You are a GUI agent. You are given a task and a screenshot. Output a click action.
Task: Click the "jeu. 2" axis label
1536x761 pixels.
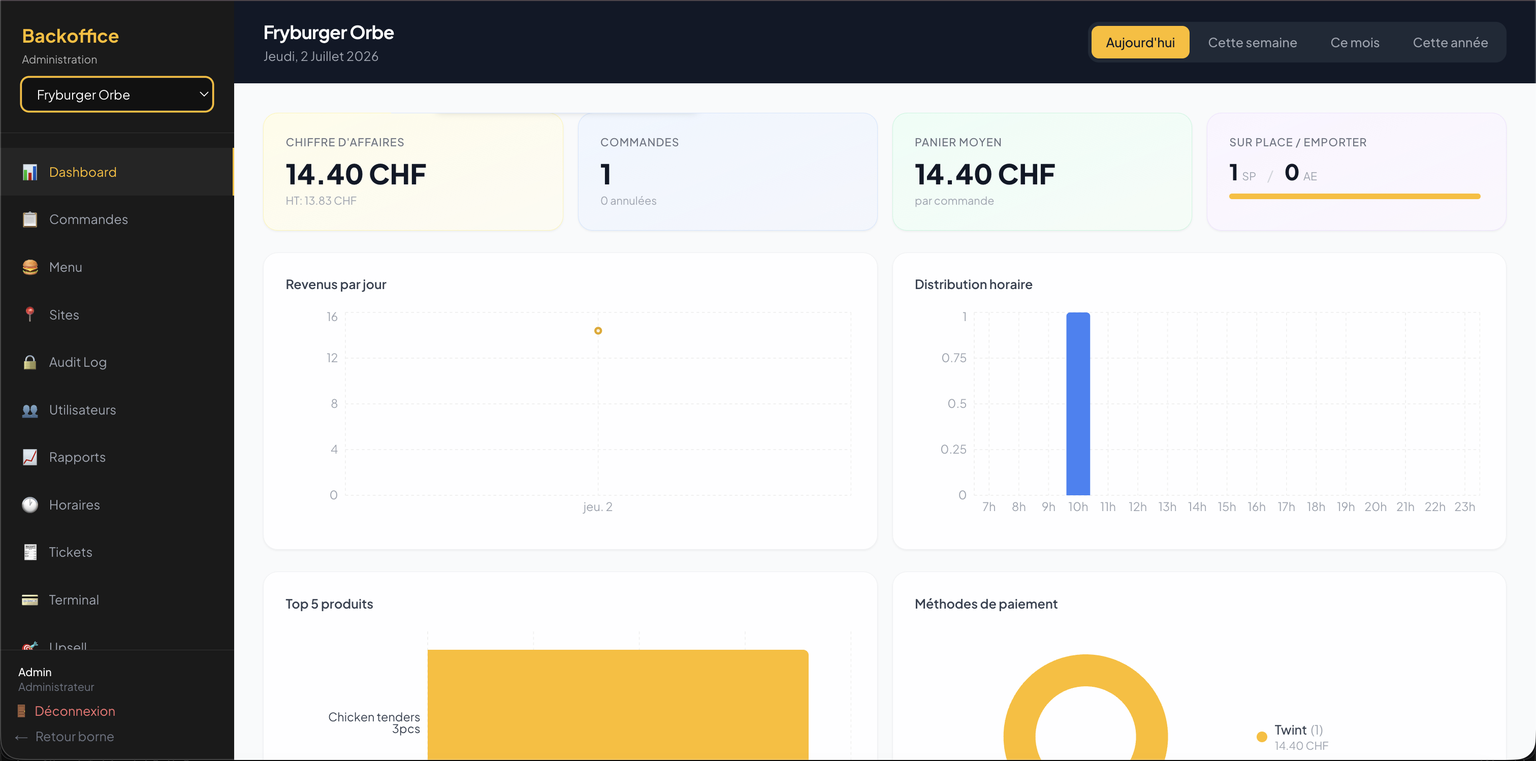[x=598, y=507]
